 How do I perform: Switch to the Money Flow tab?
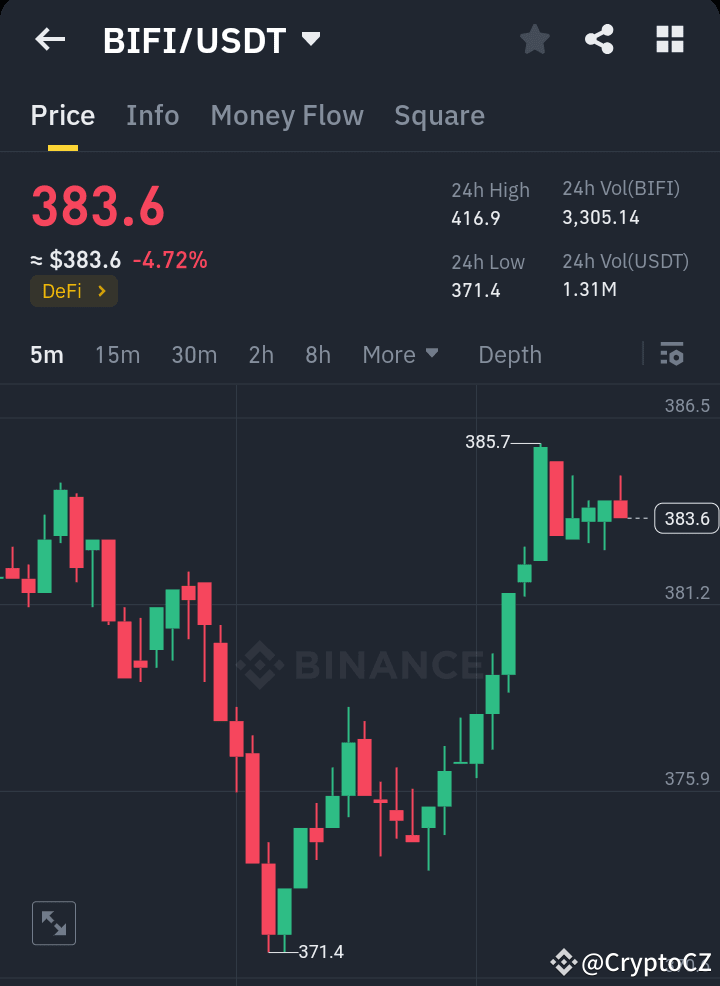(x=287, y=115)
